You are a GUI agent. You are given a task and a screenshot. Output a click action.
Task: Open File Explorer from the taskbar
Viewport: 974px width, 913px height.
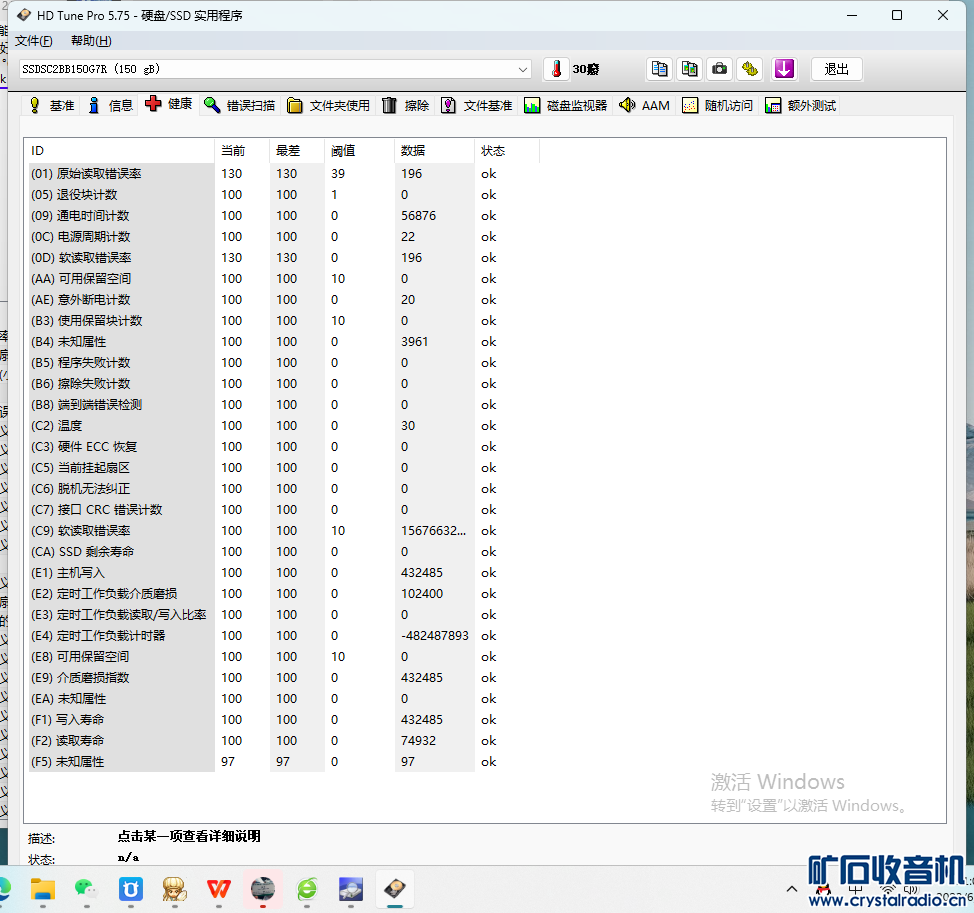point(43,889)
